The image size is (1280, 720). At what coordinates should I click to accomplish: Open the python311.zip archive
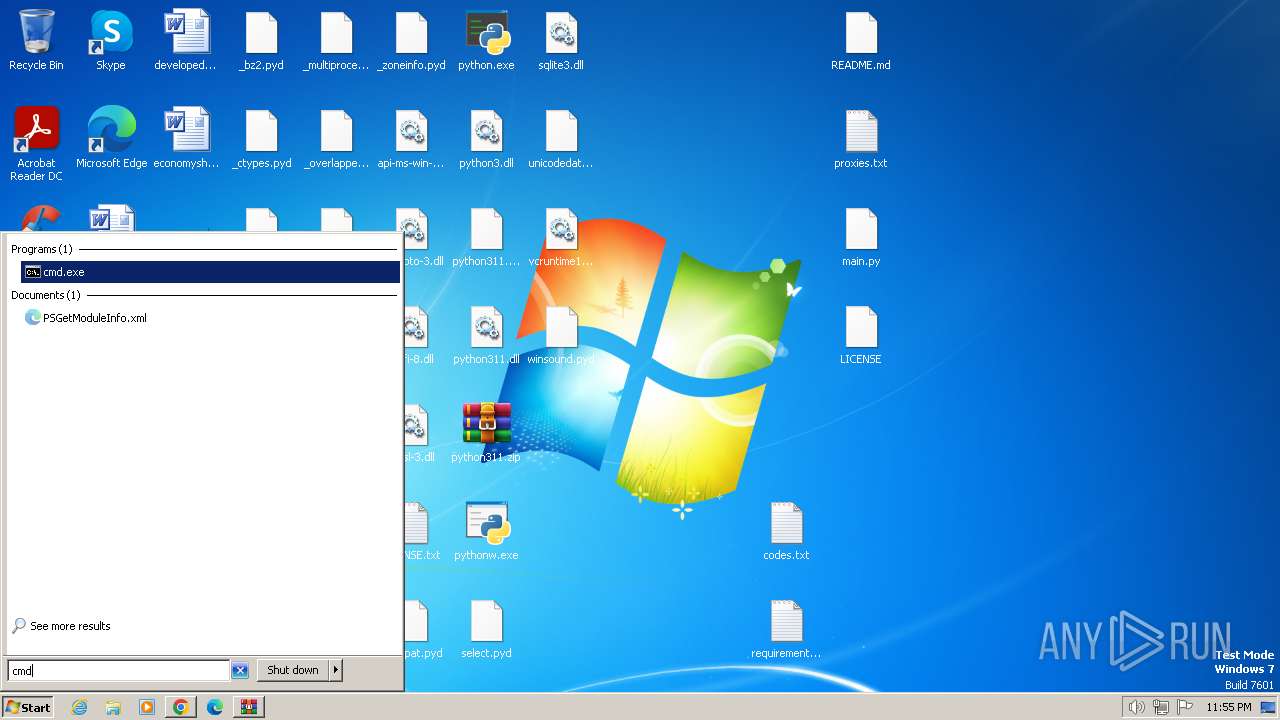[x=486, y=433]
